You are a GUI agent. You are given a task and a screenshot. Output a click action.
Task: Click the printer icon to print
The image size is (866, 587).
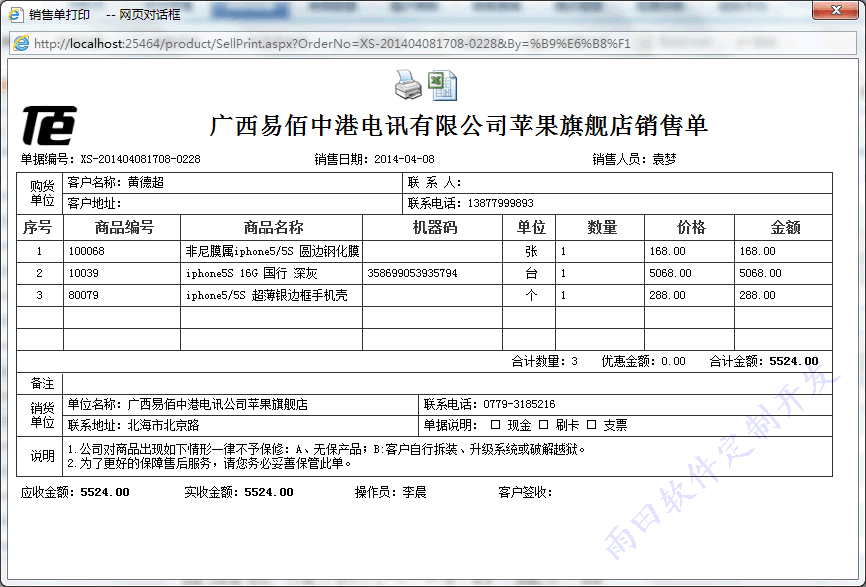pyautogui.click(x=408, y=85)
